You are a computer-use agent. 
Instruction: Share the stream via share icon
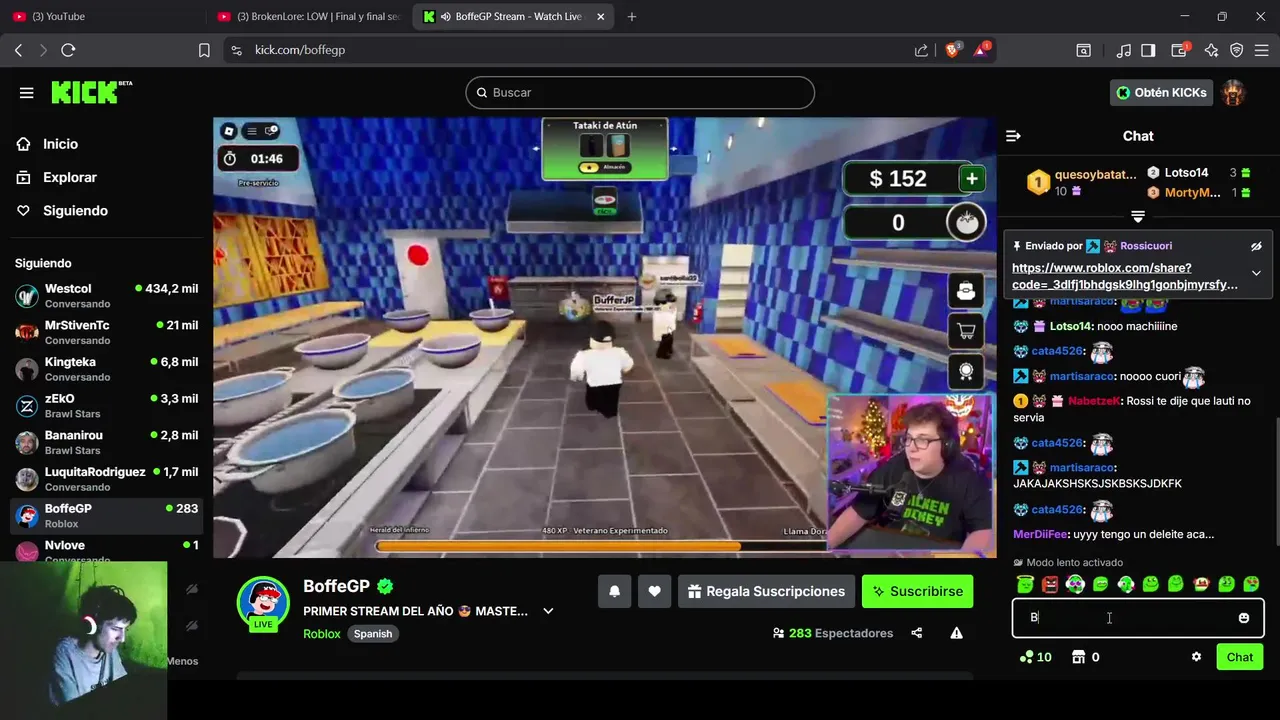[917, 633]
